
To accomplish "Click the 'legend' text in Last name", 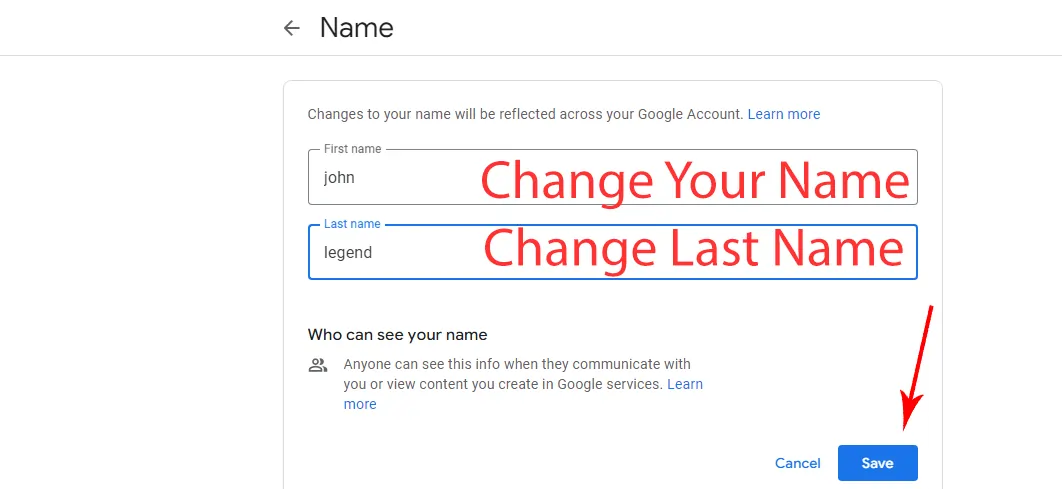I will pyautogui.click(x=347, y=253).
